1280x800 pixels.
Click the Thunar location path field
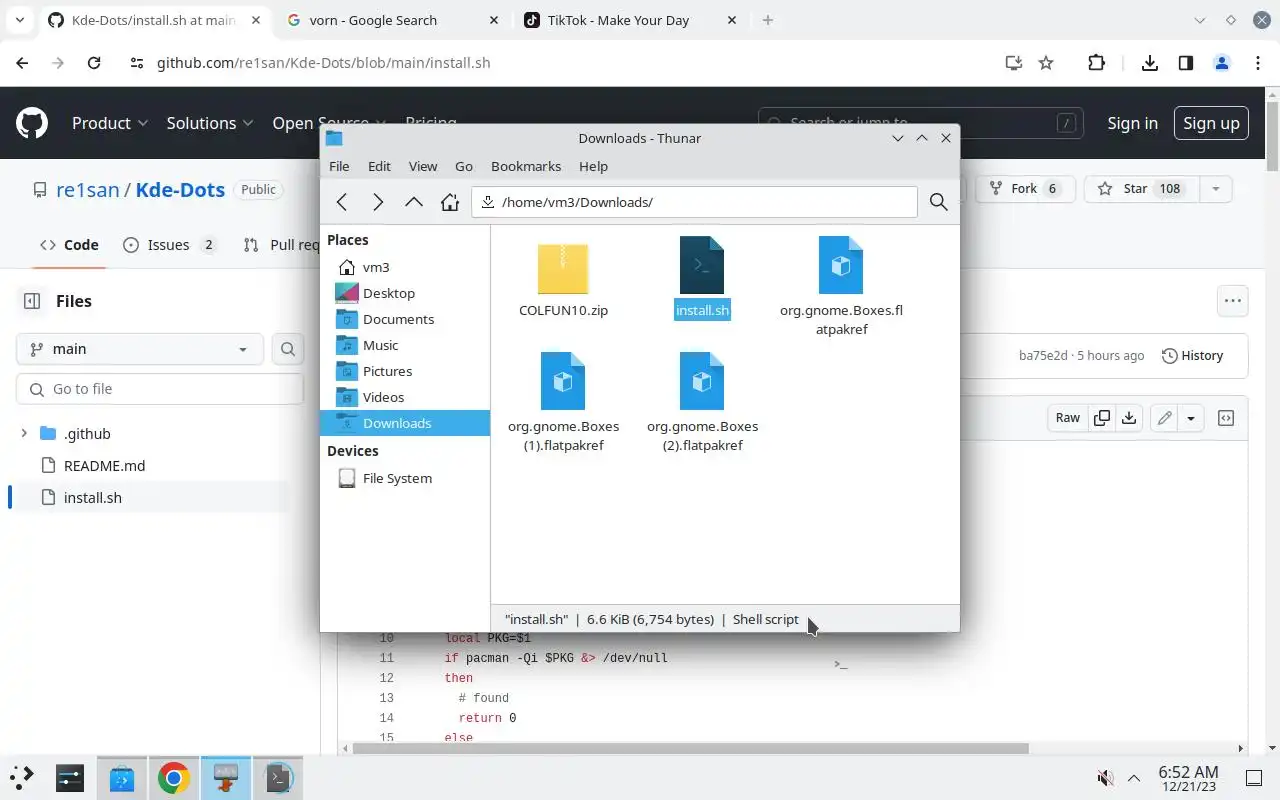(694, 202)
